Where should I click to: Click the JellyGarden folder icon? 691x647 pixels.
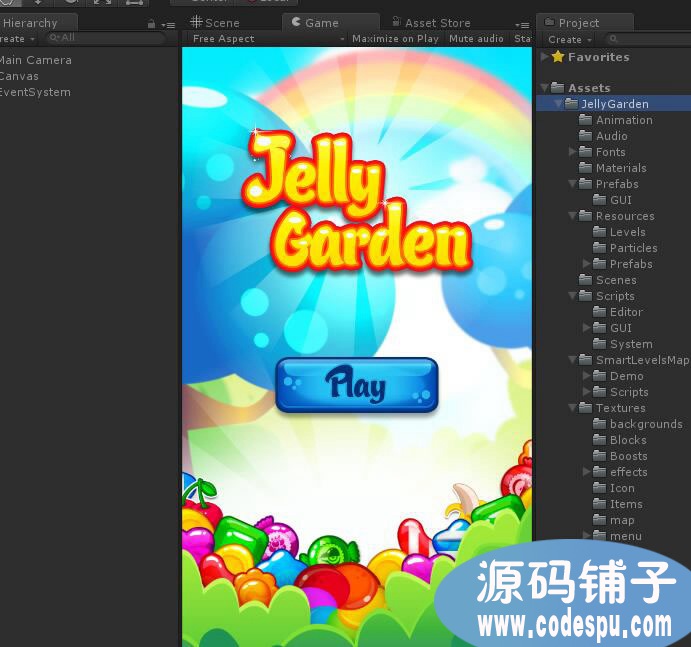click(x=572, y=104)
